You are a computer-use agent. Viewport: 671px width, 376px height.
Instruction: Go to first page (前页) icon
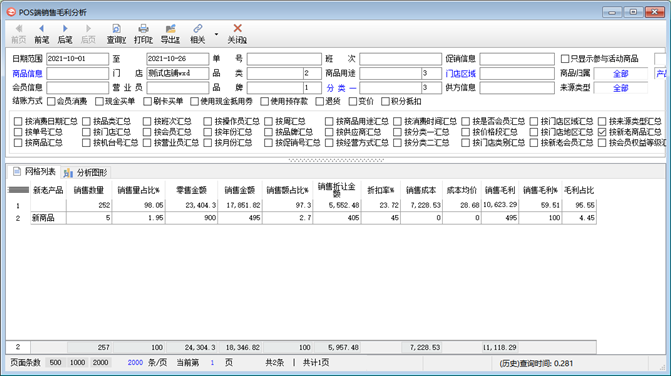point(19,29)
